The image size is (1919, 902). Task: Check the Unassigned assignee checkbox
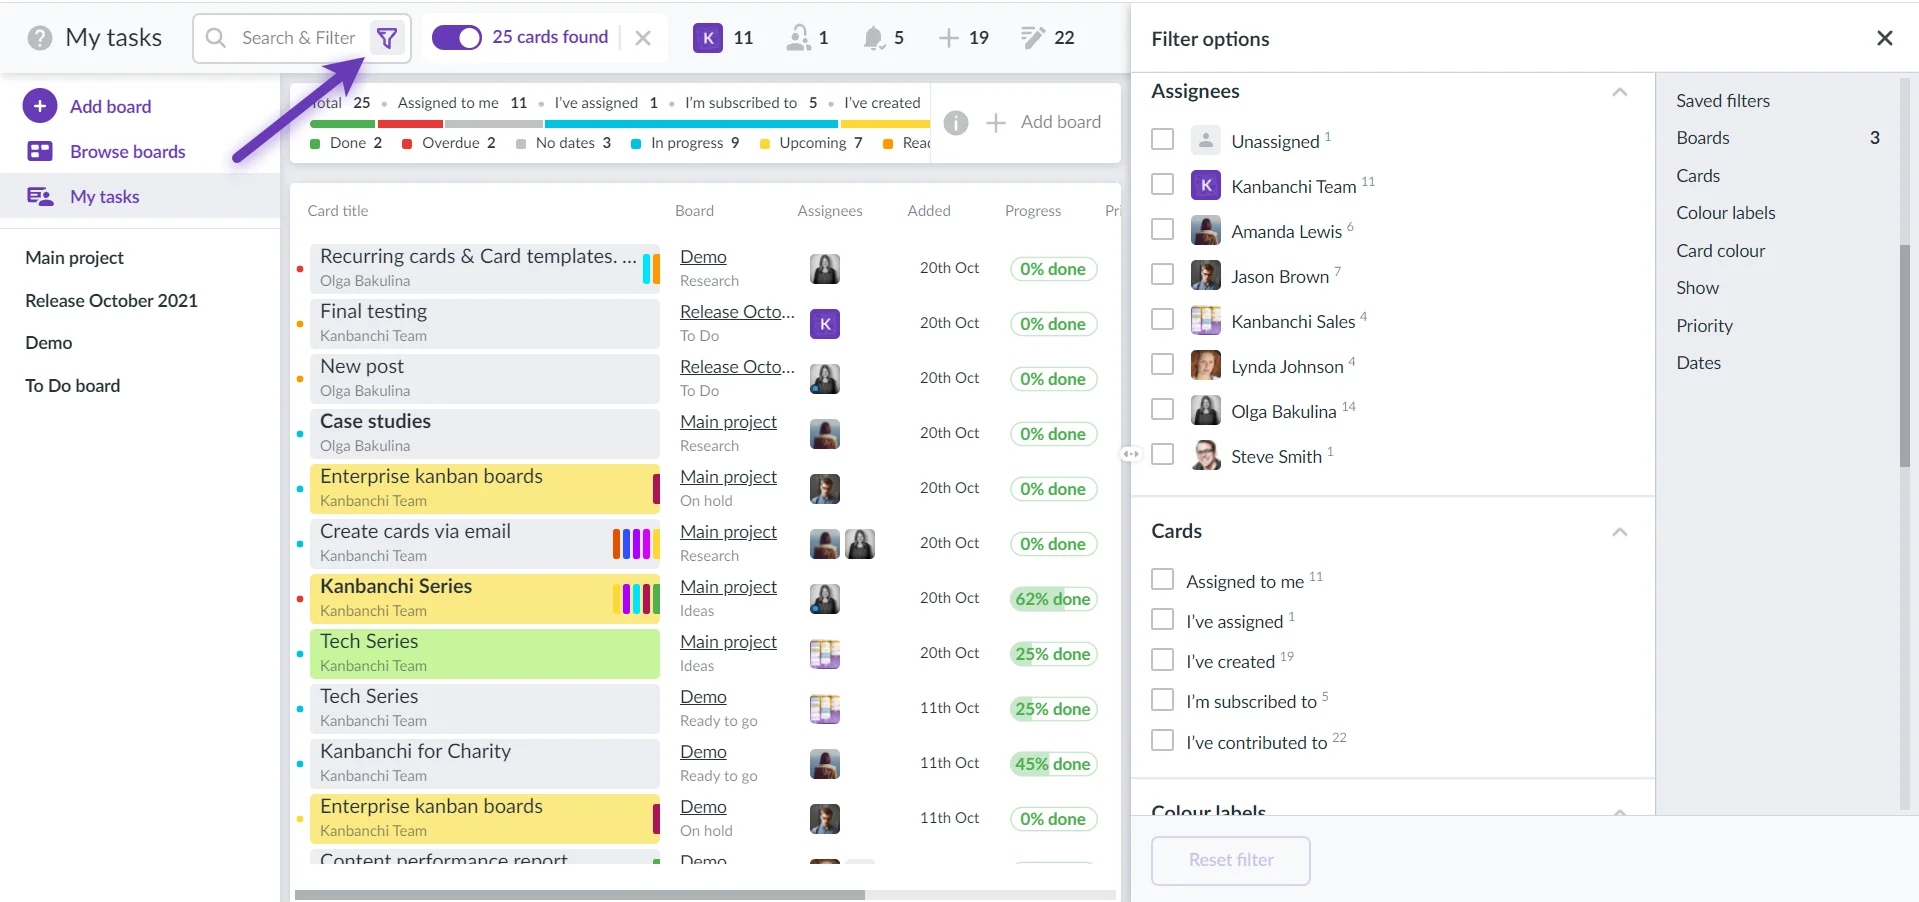click(x=1162, y=139)
